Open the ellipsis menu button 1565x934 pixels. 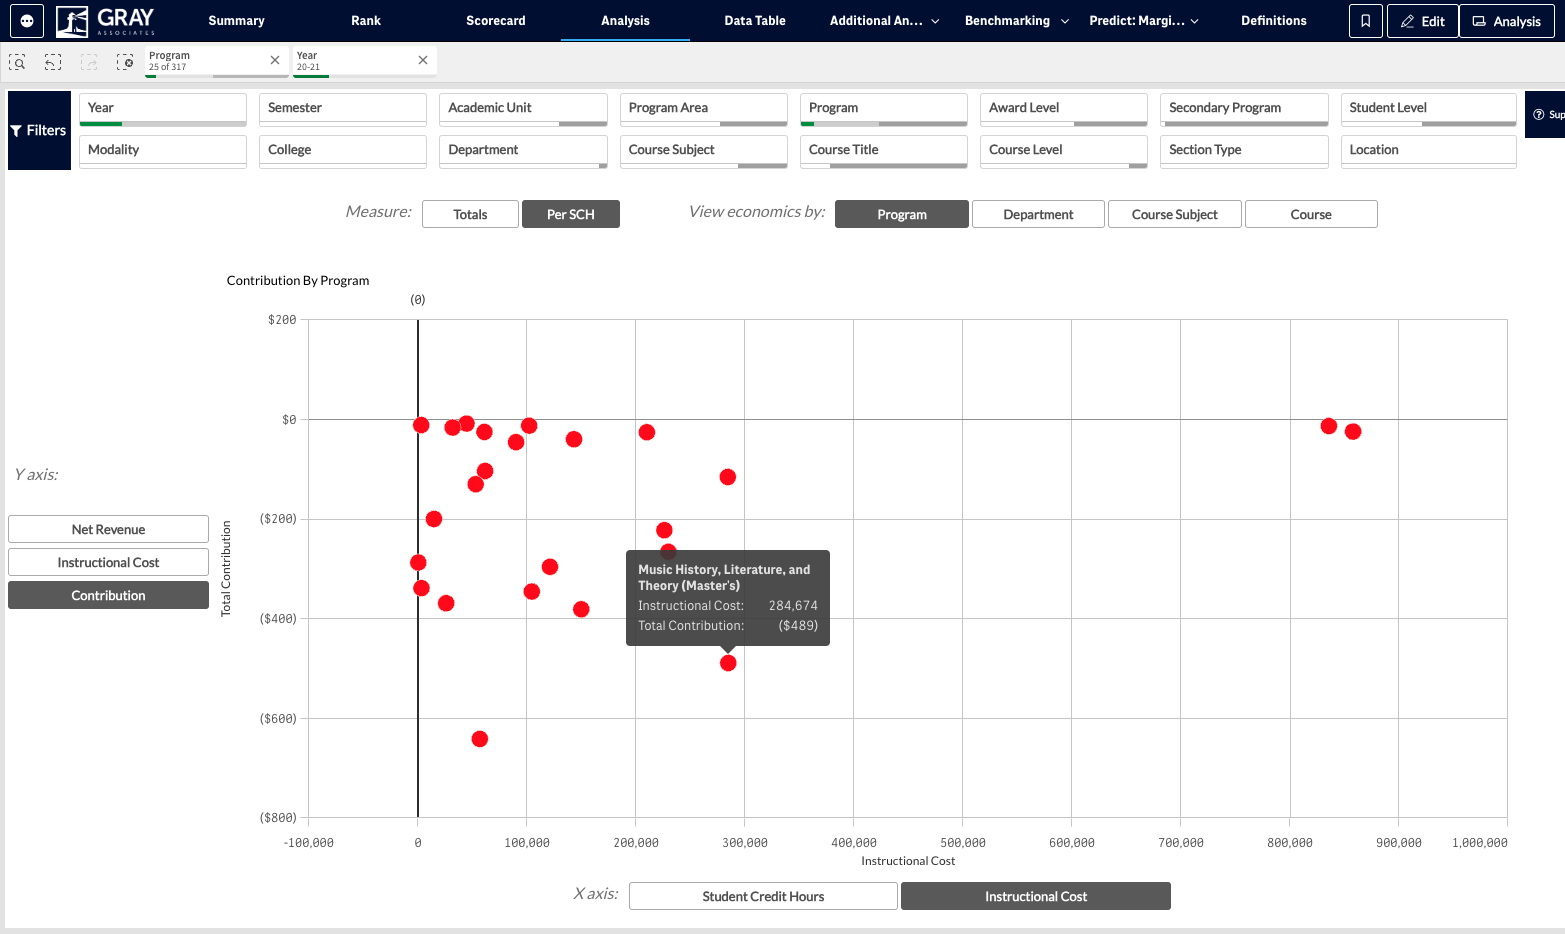(27, 21)
